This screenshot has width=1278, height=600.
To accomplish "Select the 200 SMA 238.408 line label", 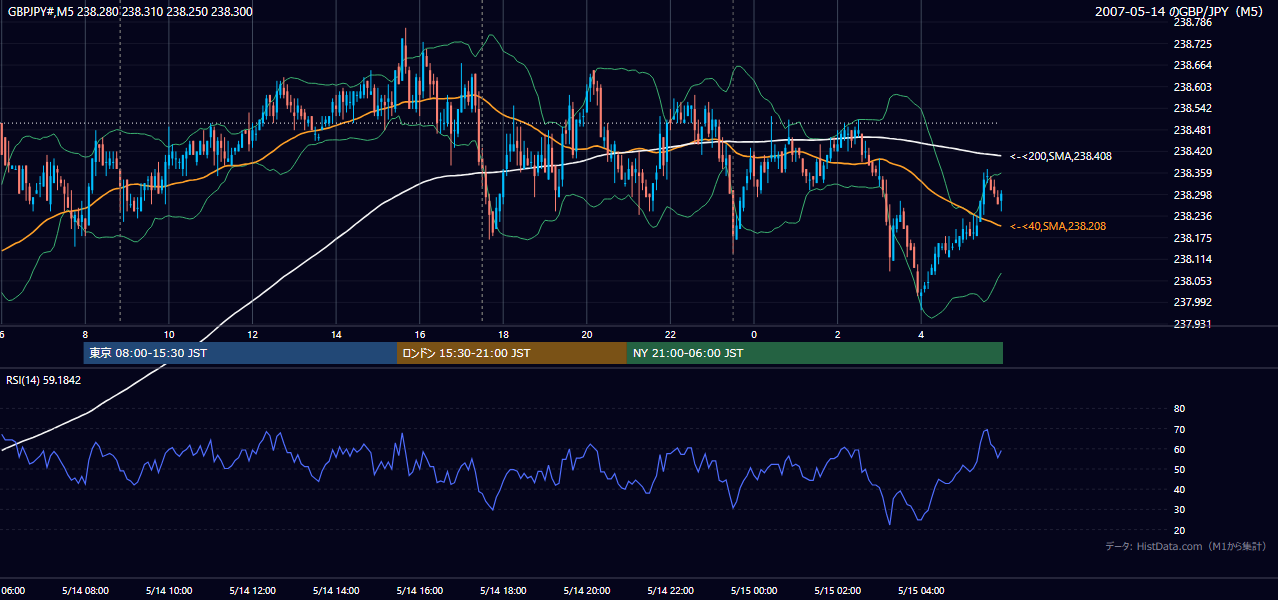I will (1060, 156).
